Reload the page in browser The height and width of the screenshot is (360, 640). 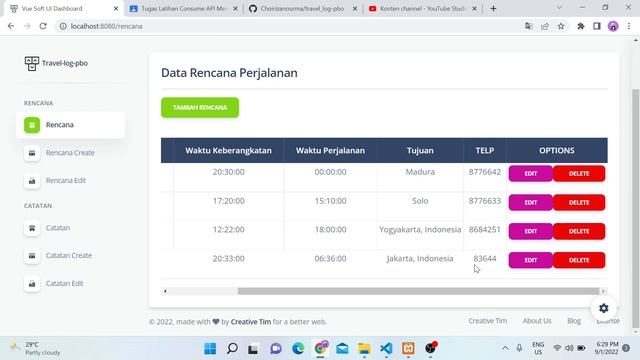[43, 26]
